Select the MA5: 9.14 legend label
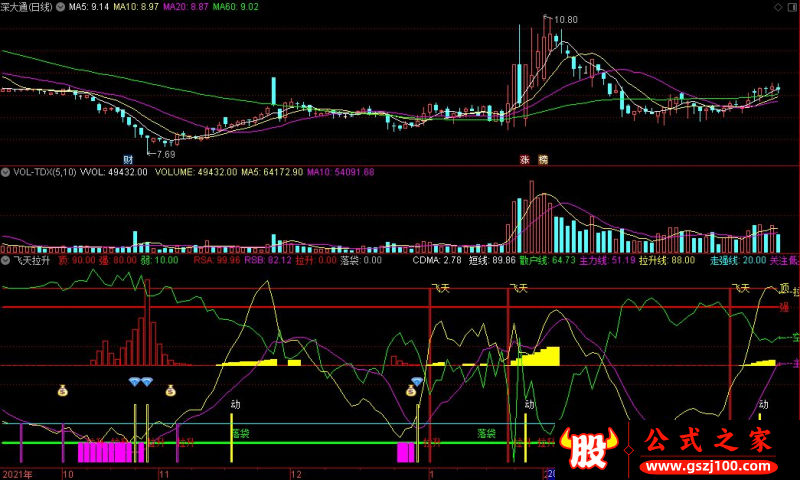The height and width of the screenshot is (480, 800). (x=89, y=7)
